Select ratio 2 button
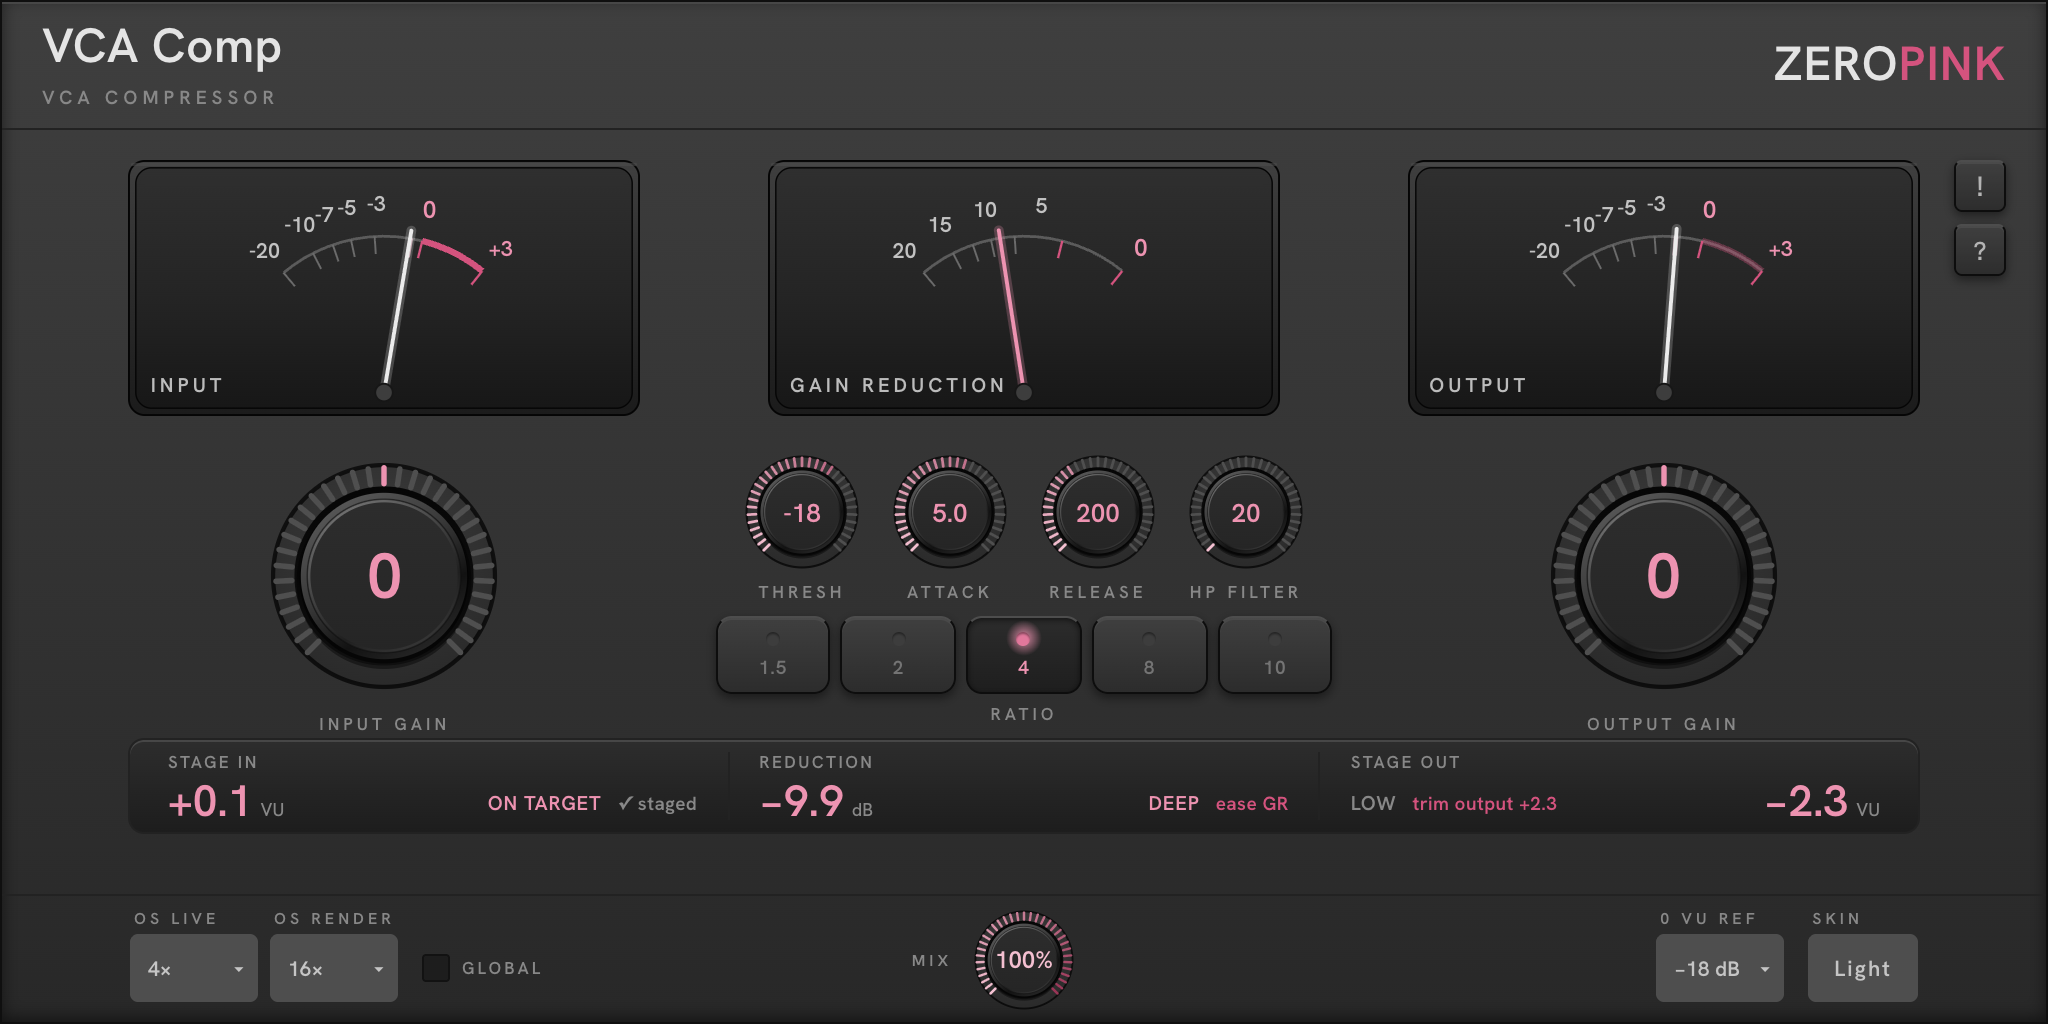The width and height of the screenshot is (2048, 1024). coord(898,655)
